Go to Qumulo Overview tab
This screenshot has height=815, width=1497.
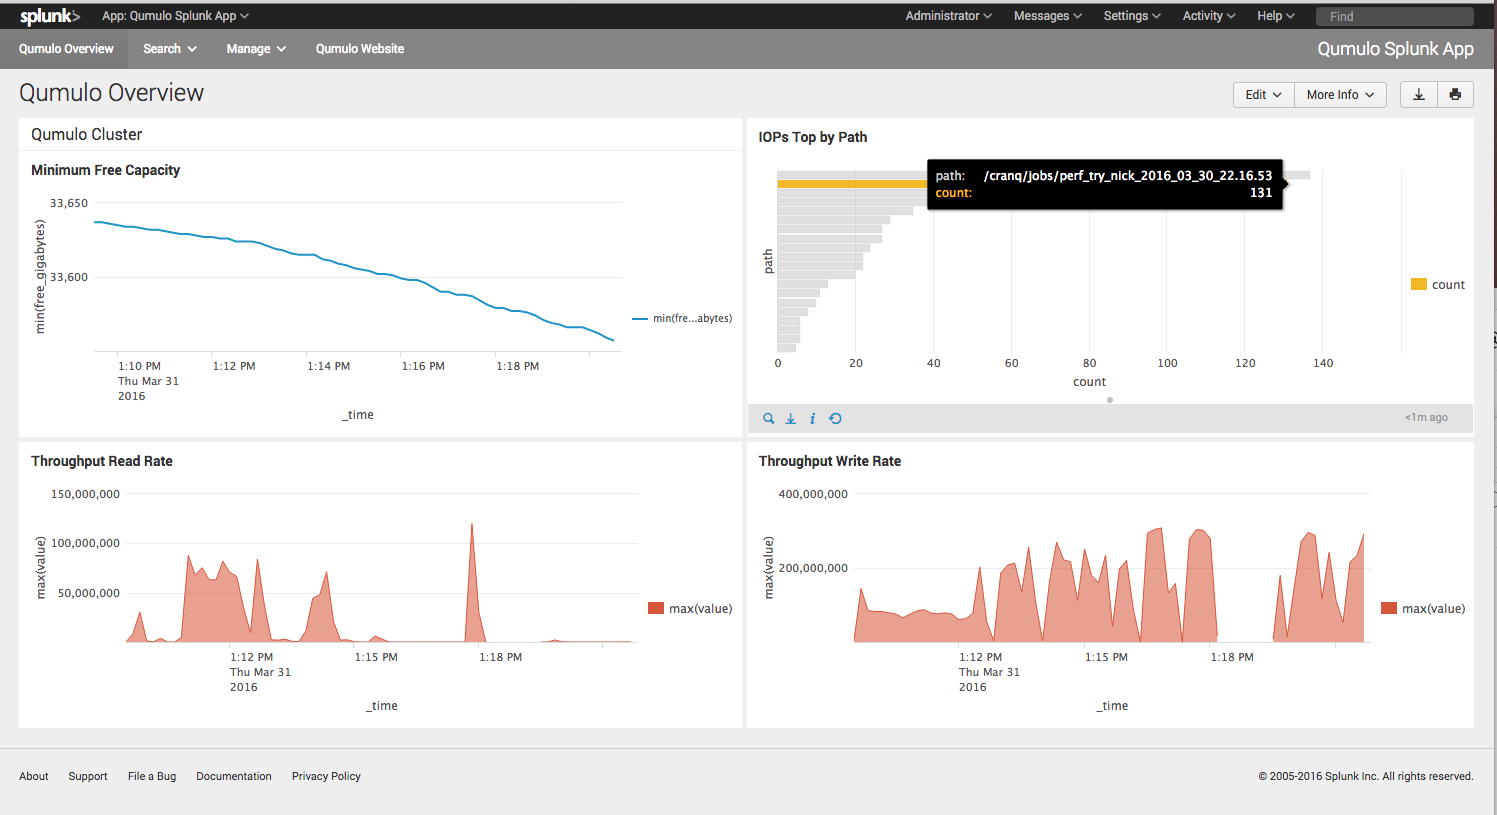[x=66, y=48]
